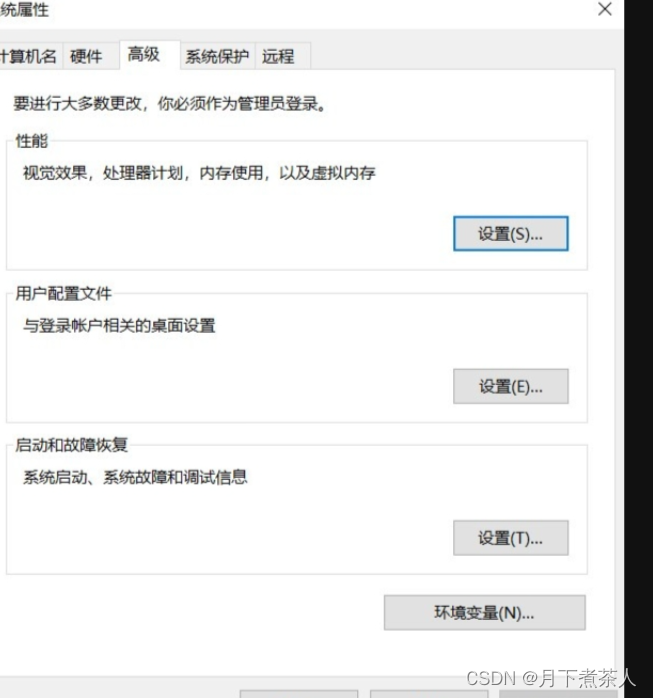653x698 pixels.
Task: Open 设置(T)... for 启动和故障恢复
Action: click(511, 538)
